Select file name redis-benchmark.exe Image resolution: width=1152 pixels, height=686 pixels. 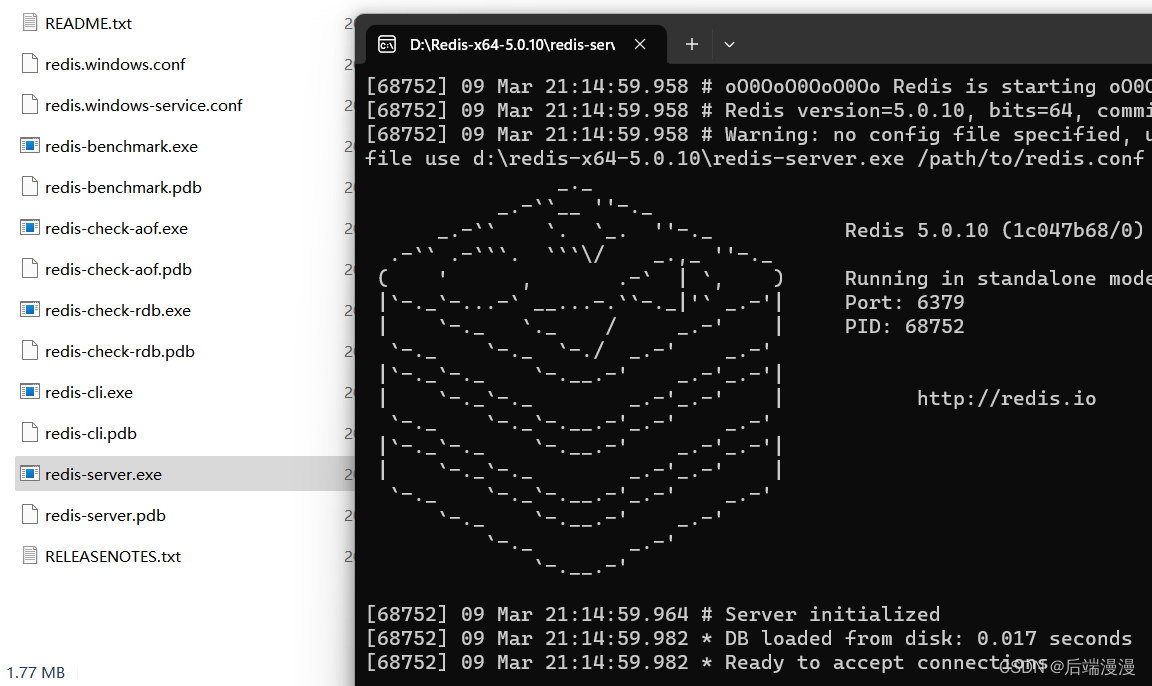(x=121, y=147)
